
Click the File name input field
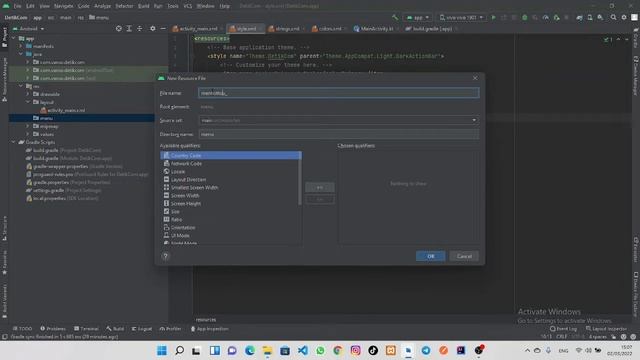click(x=338, y=93)
